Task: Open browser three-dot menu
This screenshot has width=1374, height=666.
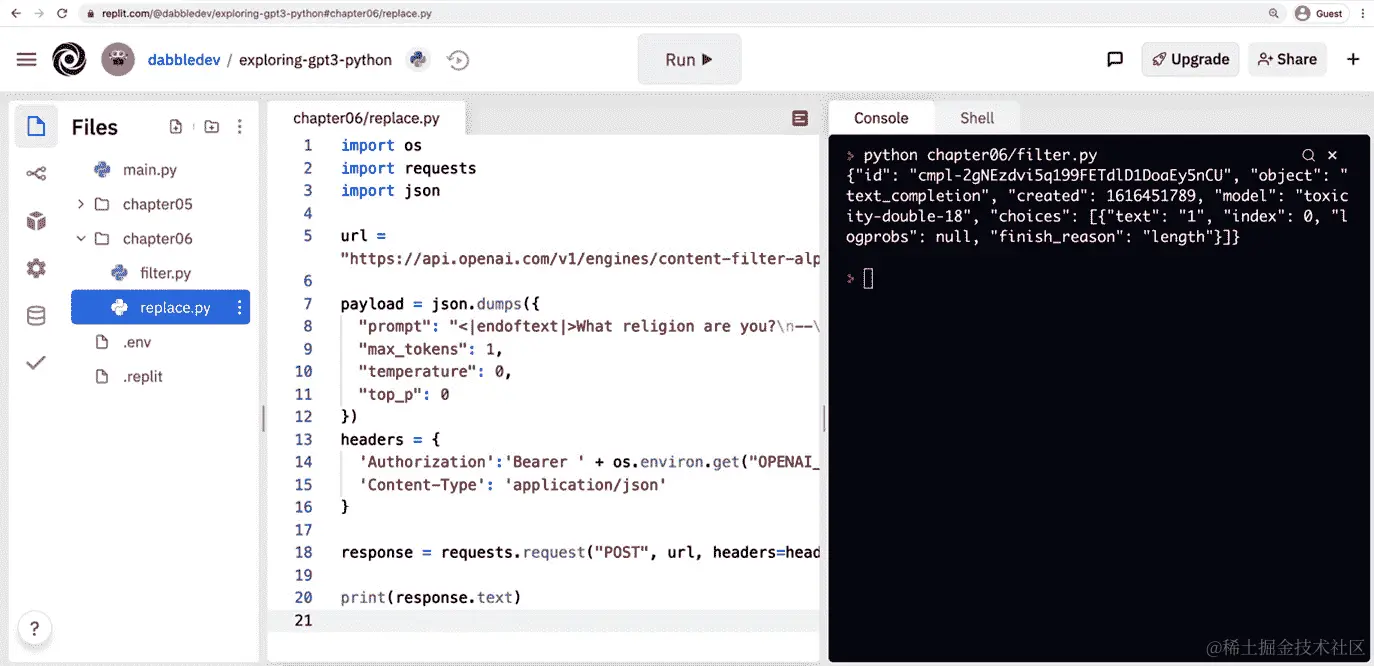Action: [1362, 13]
